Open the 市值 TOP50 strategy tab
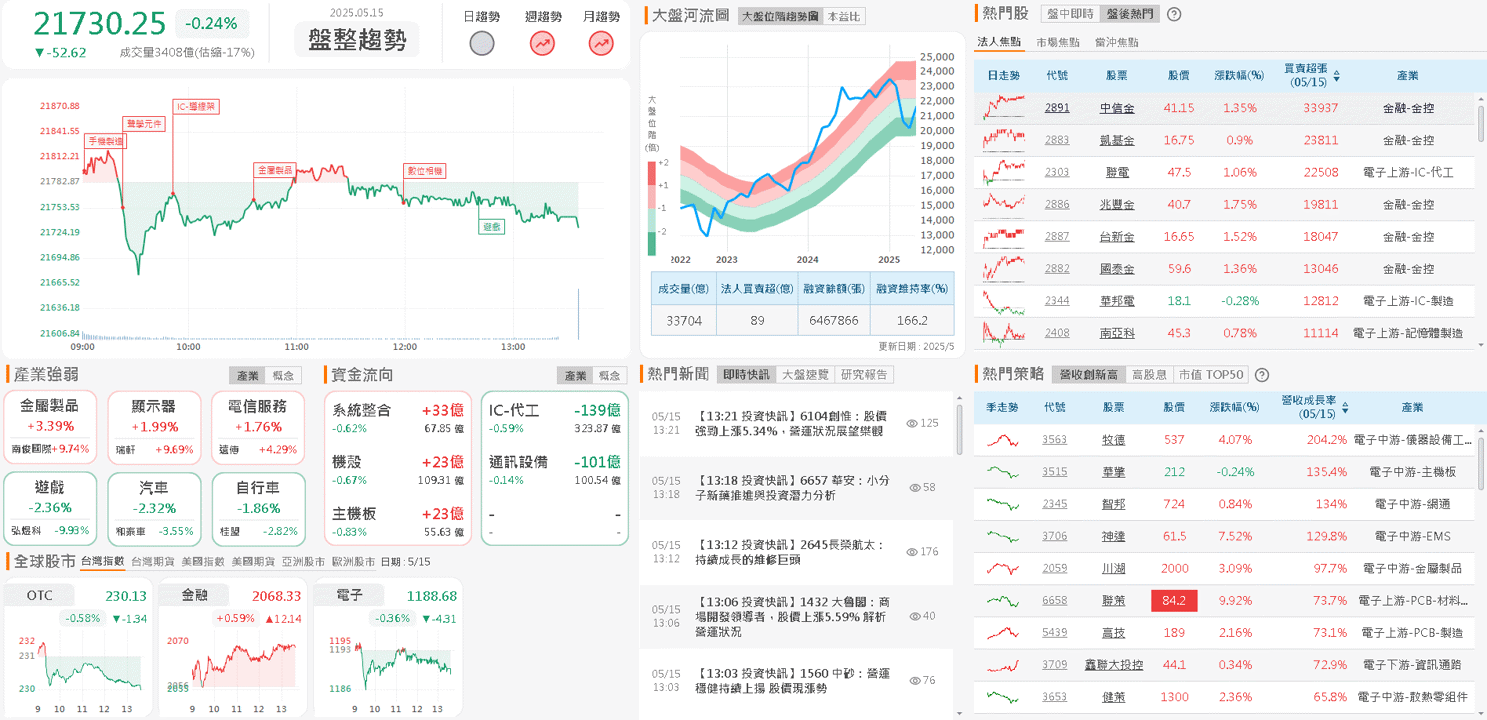Image resolution: width=1487 pixels, height=720 pixels. (x=1210, y=374)
